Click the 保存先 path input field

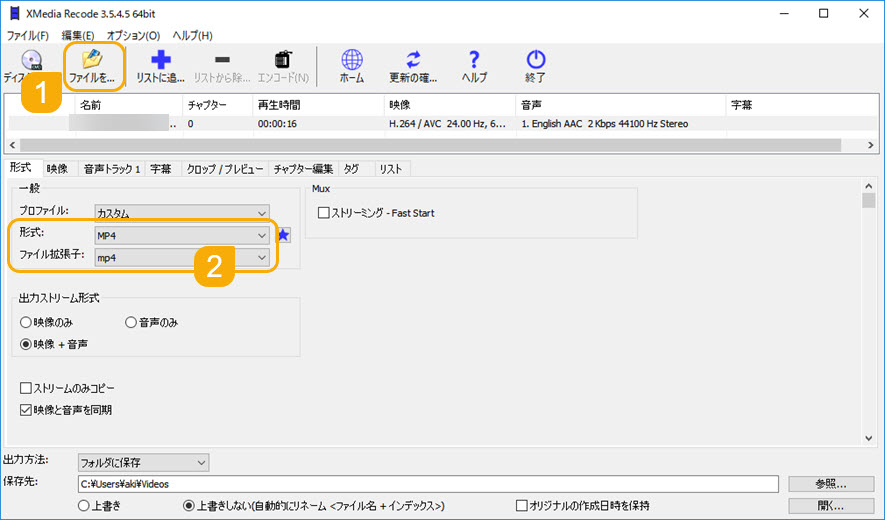[428, 484]
